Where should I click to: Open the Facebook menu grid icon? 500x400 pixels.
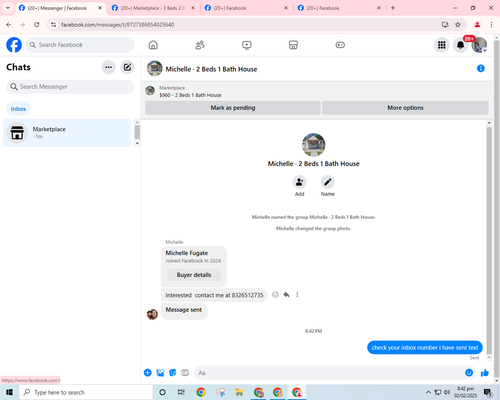(x=442, y=45)
